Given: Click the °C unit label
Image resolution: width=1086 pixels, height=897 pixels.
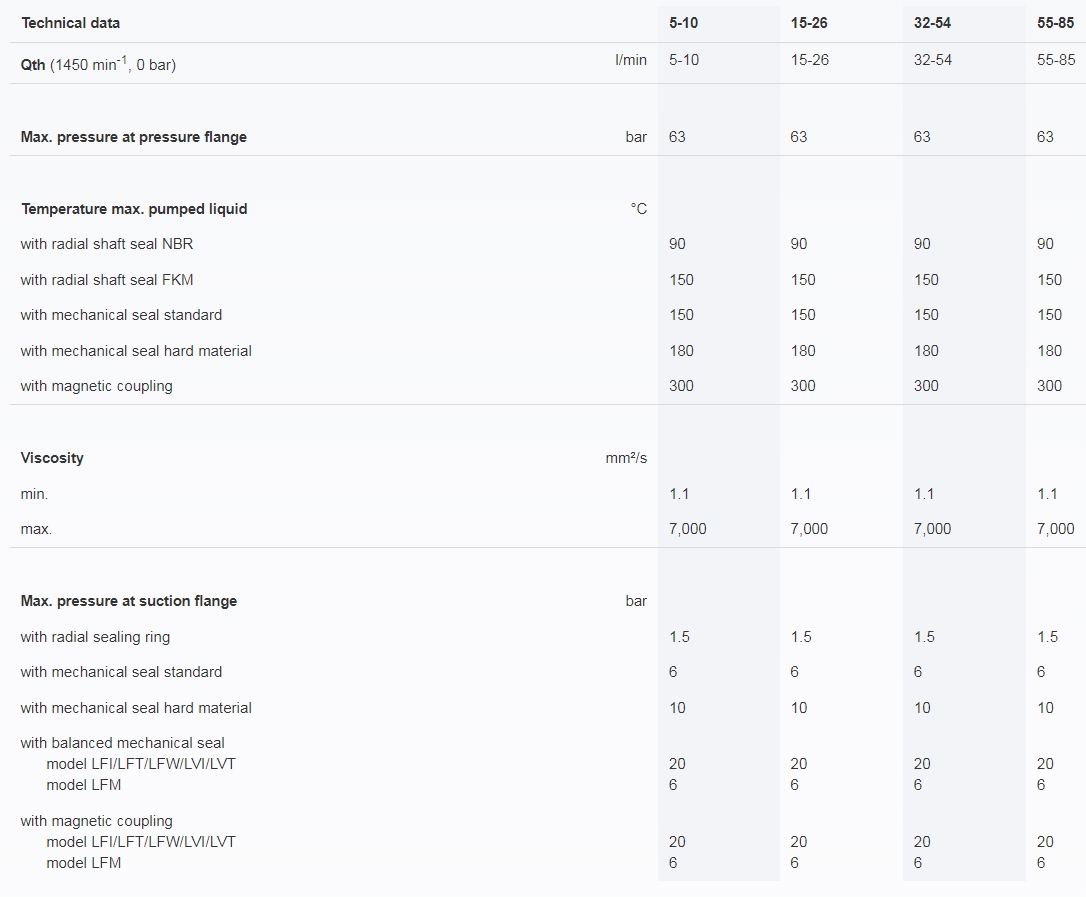Looking at the screenshot, I should (x=639, y=208).
